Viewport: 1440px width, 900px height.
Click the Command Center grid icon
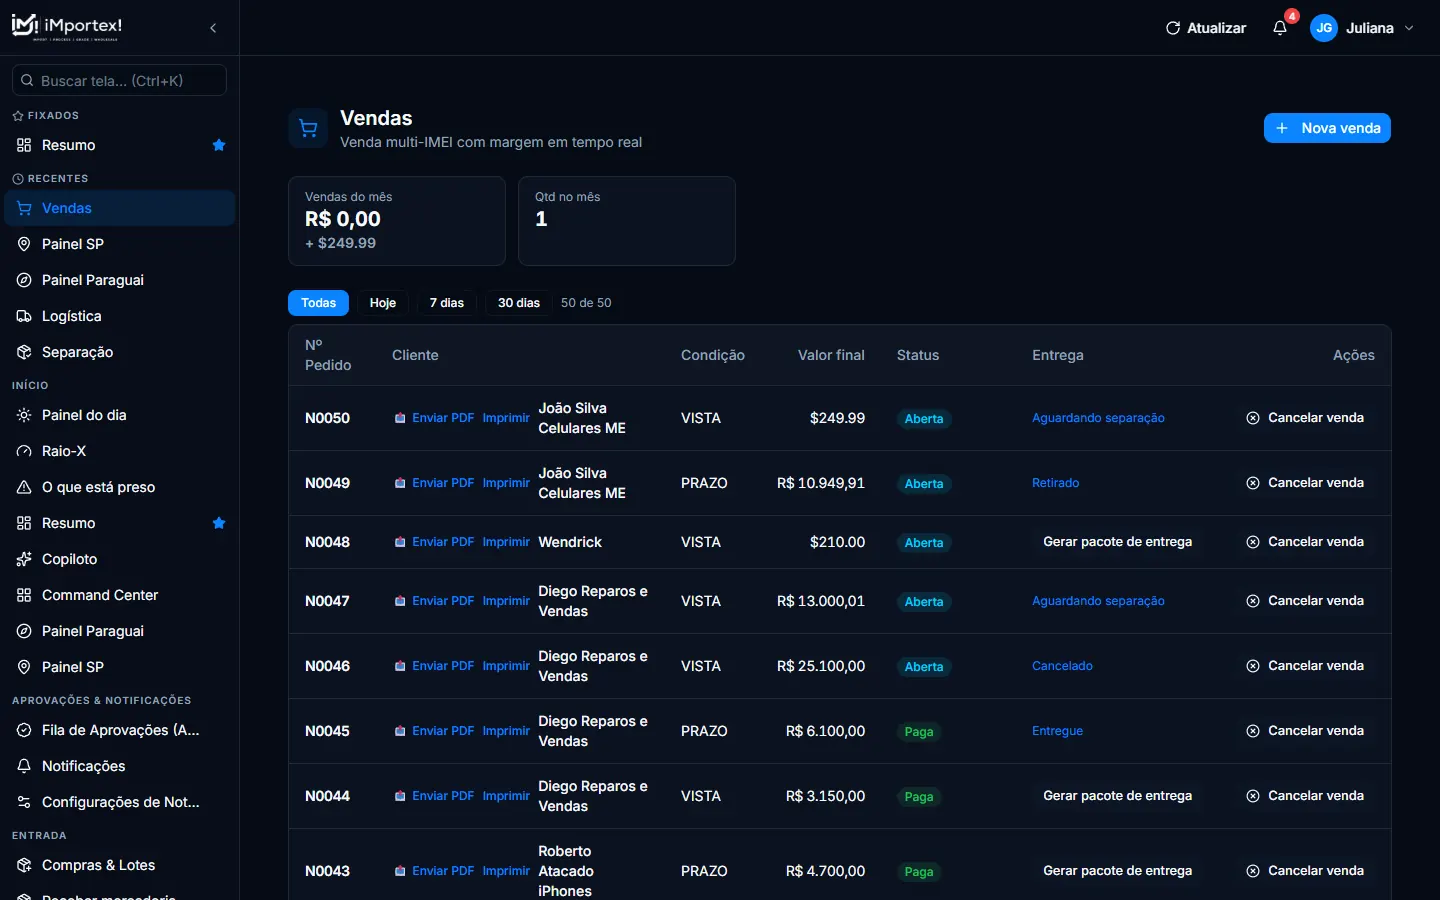coord(24,595)
